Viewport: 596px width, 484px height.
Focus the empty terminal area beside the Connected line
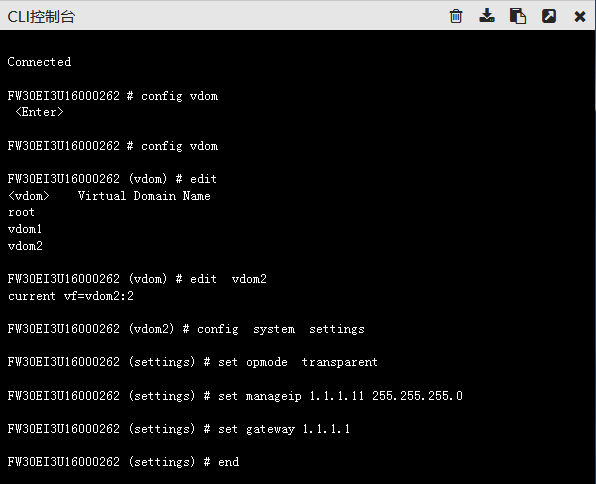click(331, 62)
